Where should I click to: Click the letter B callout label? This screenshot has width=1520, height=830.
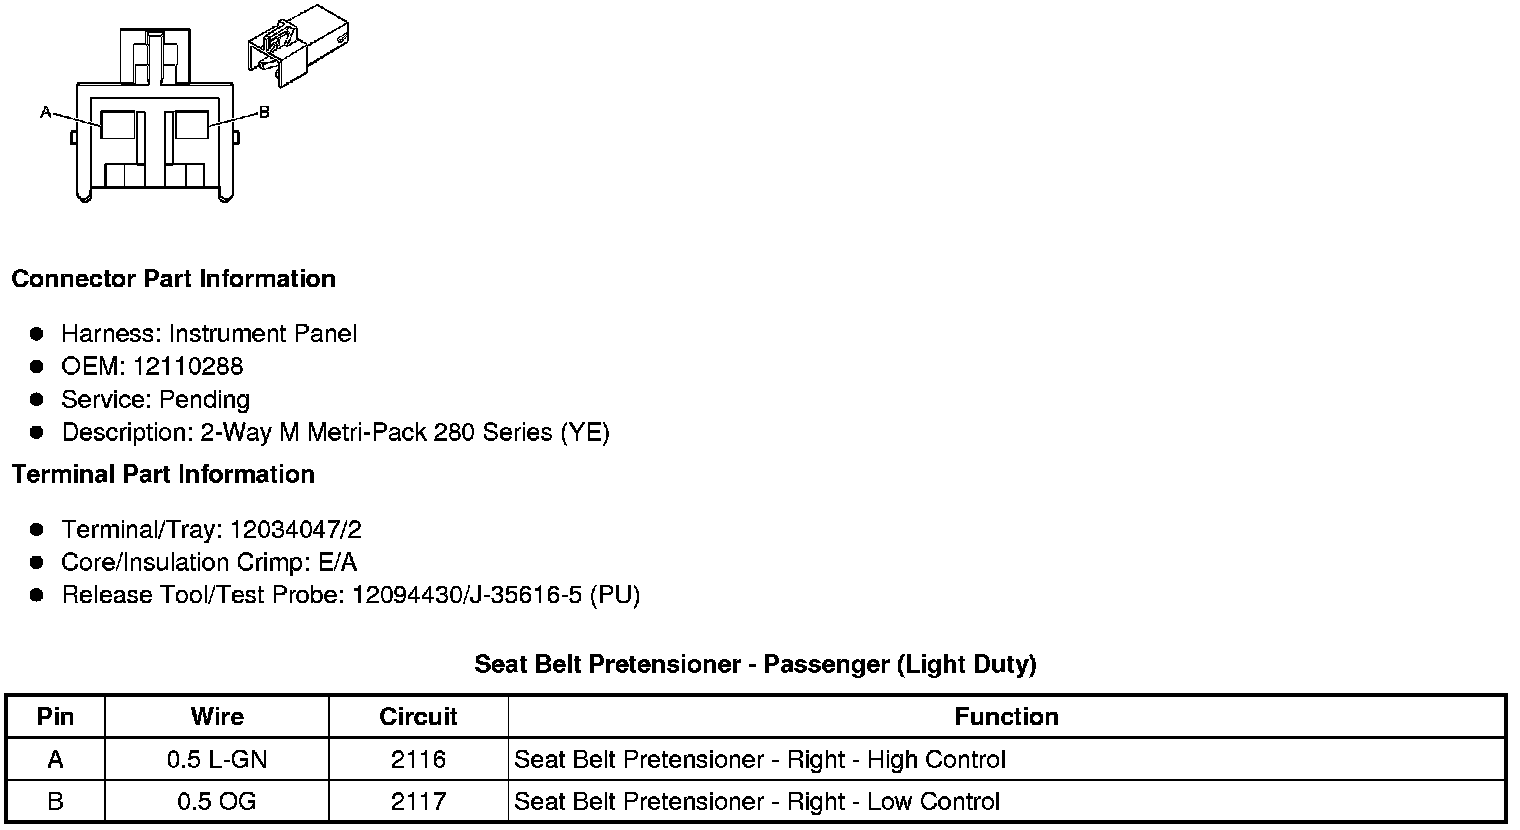click(x=264, y=113)
